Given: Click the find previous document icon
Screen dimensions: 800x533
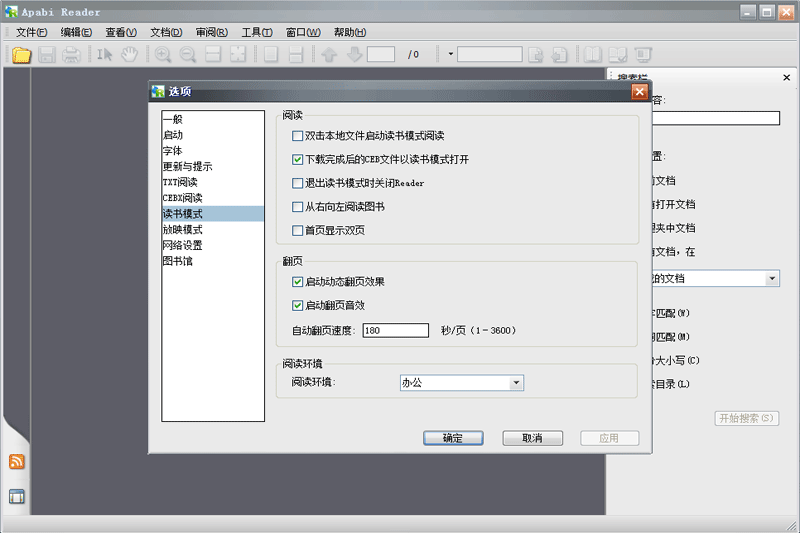Looking at the screenshot, I should (x=560, y=55).
